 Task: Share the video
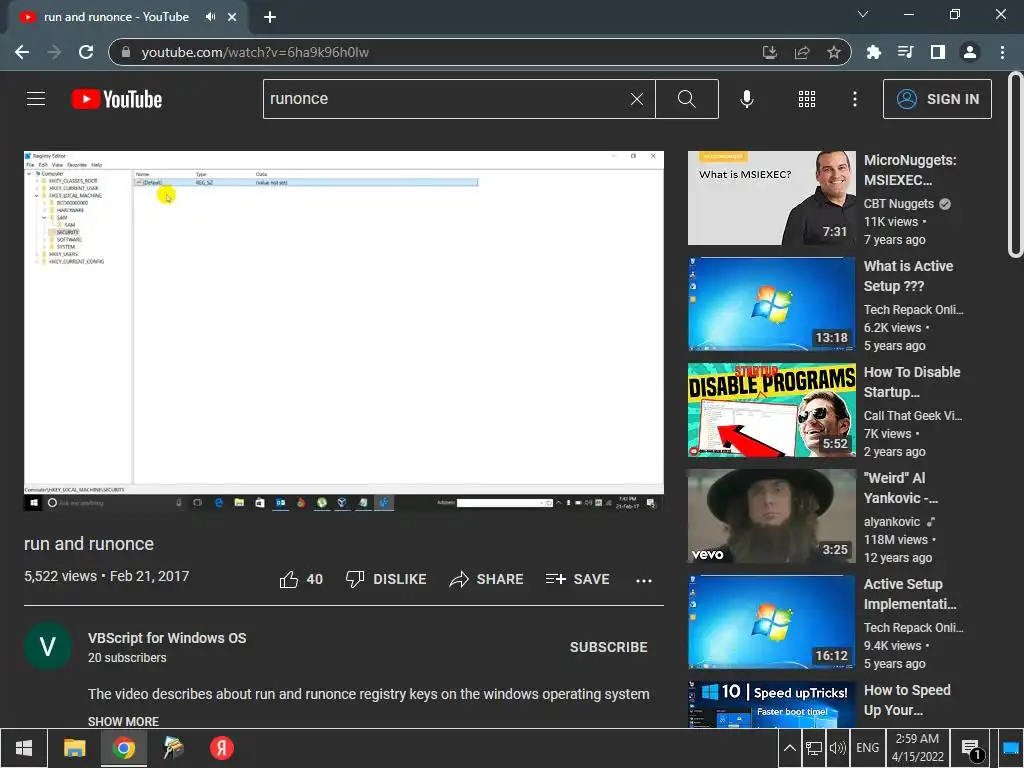487,579
